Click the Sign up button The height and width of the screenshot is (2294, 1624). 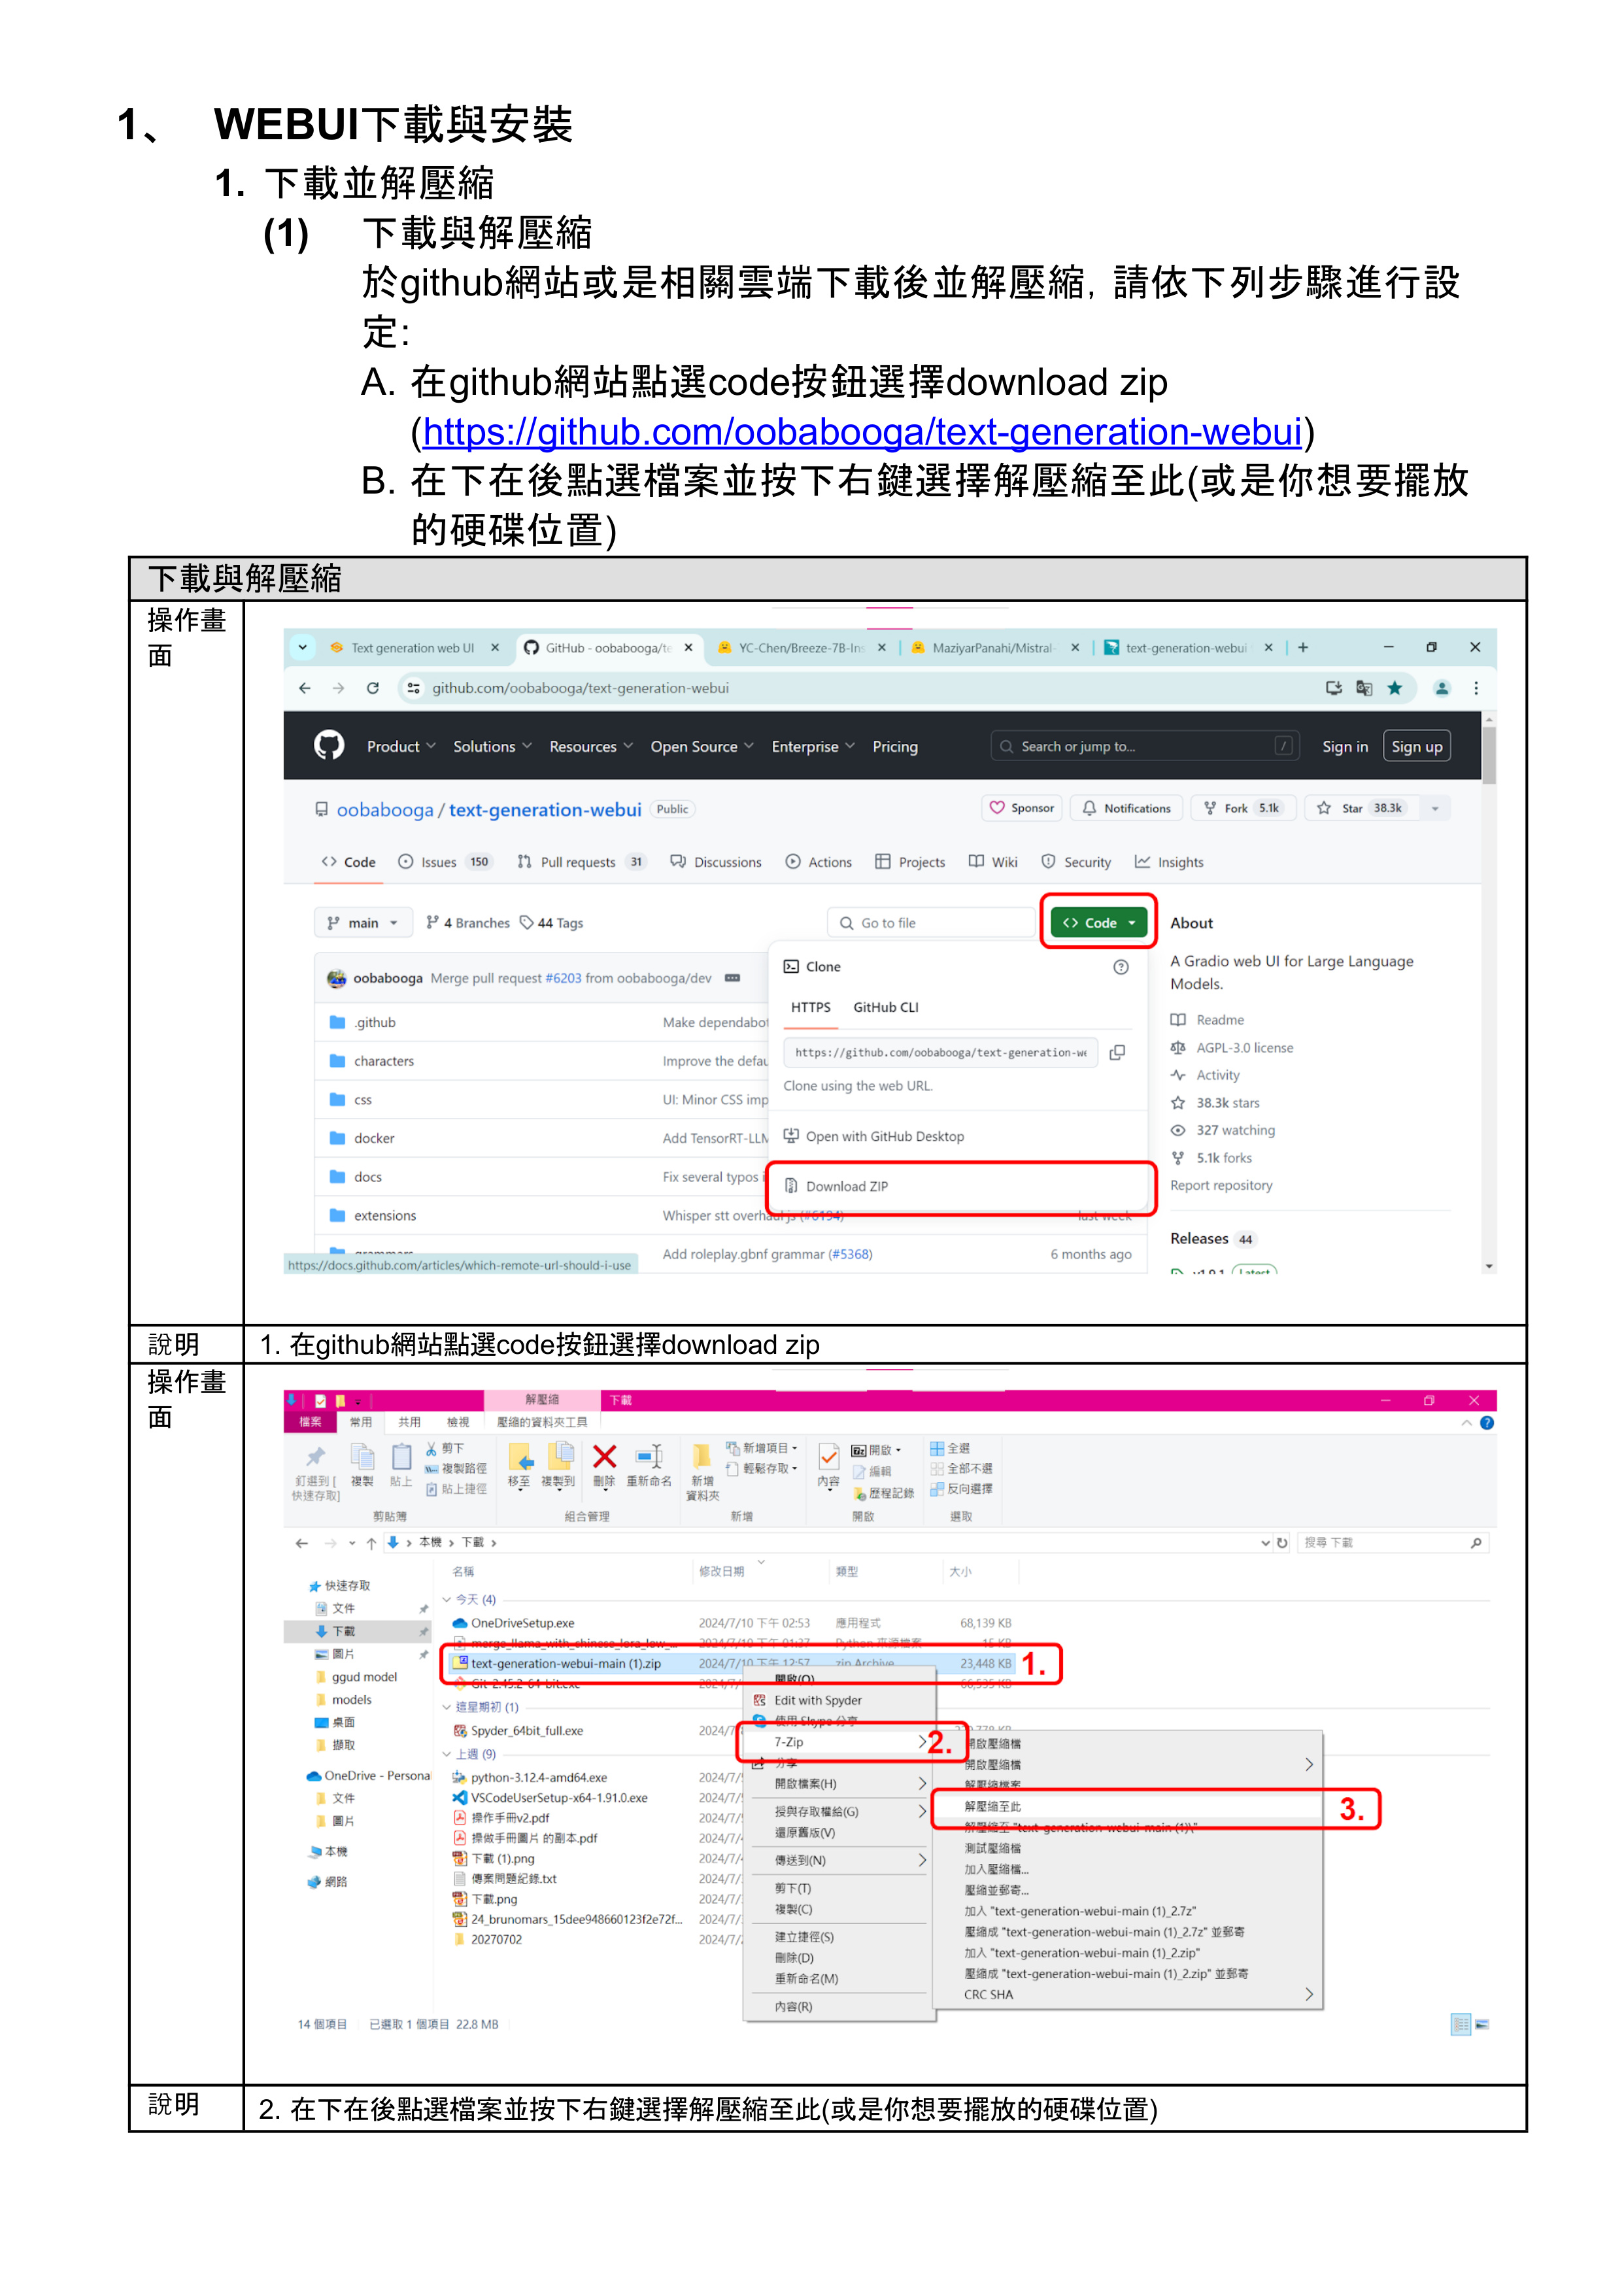1416,746
